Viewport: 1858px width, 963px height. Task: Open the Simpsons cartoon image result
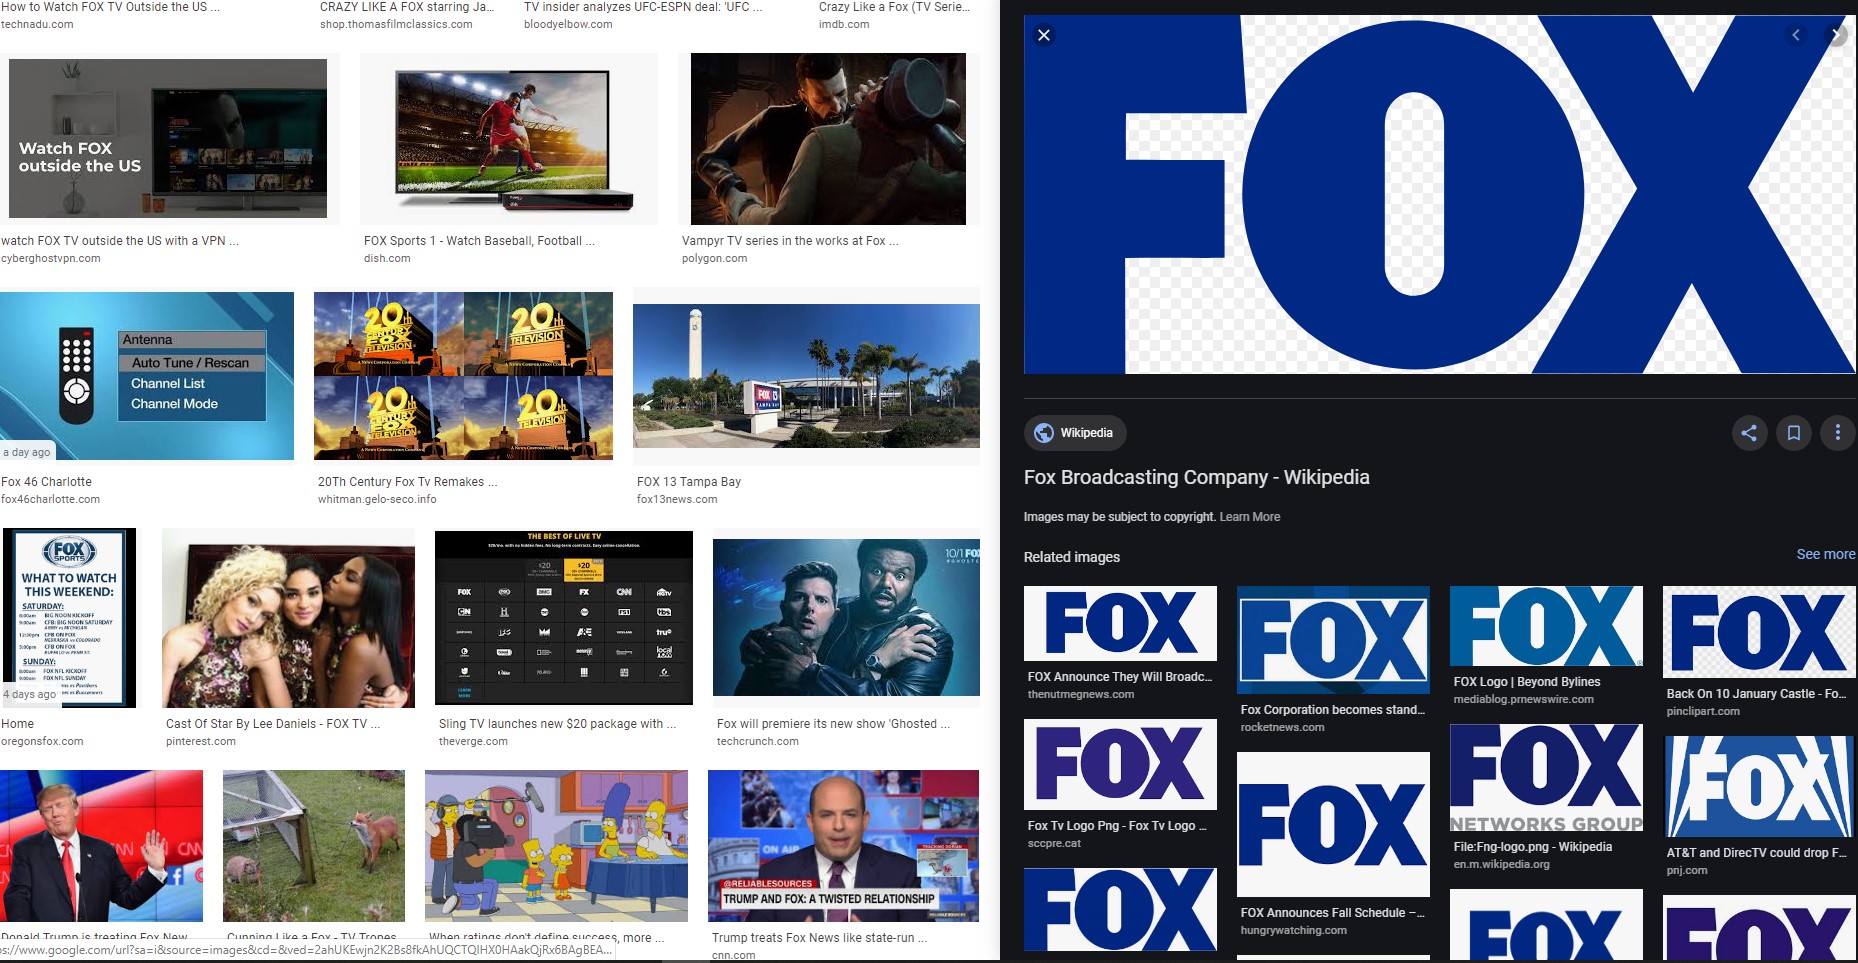click(556, 846)
